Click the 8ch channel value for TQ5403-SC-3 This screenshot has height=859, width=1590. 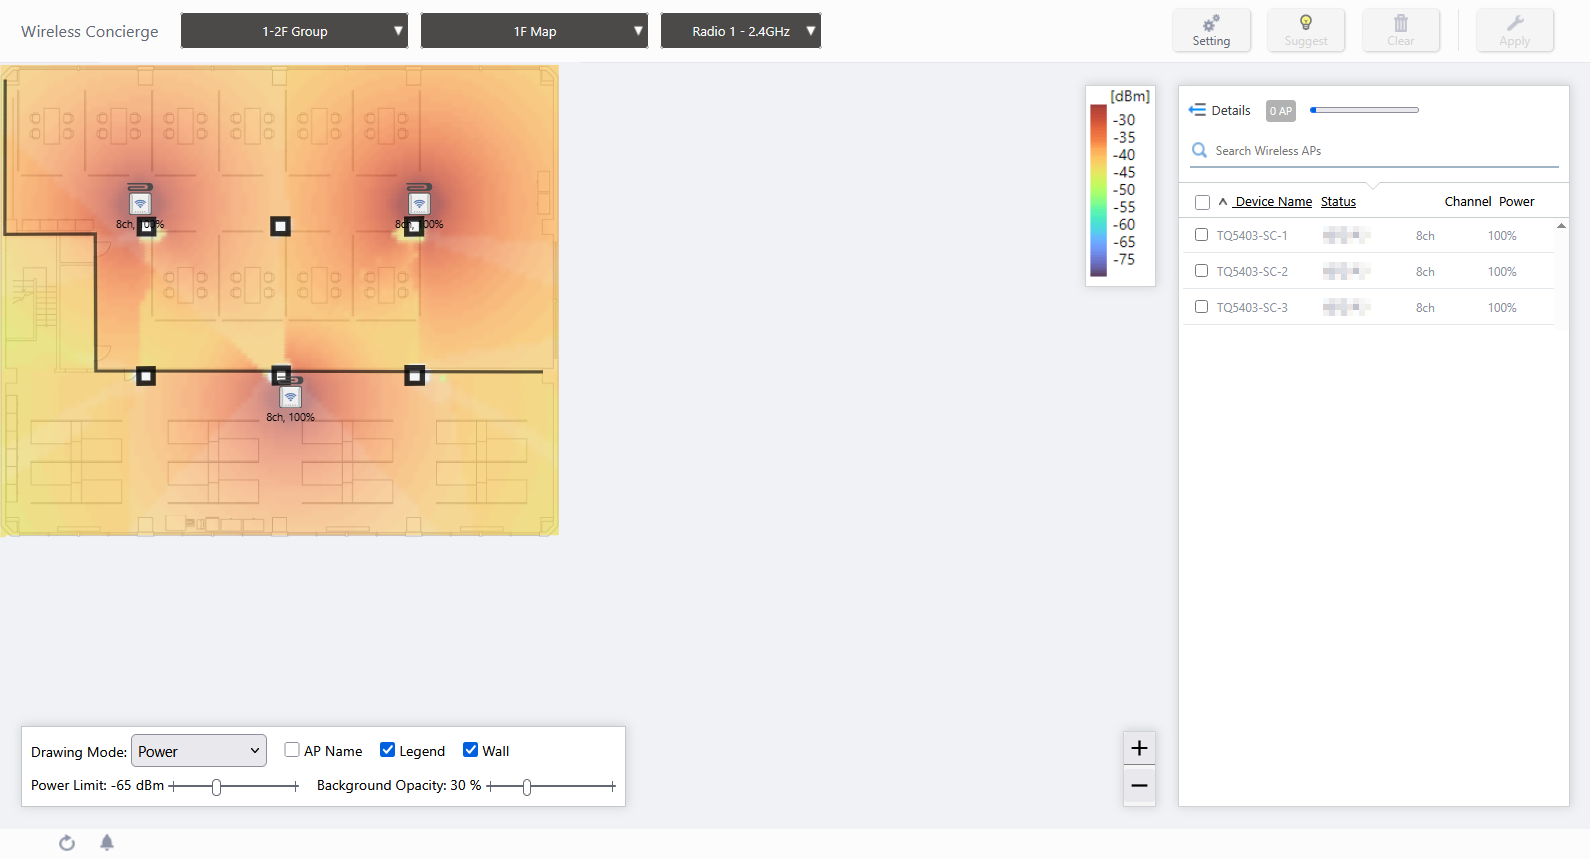pos(1425,308)
